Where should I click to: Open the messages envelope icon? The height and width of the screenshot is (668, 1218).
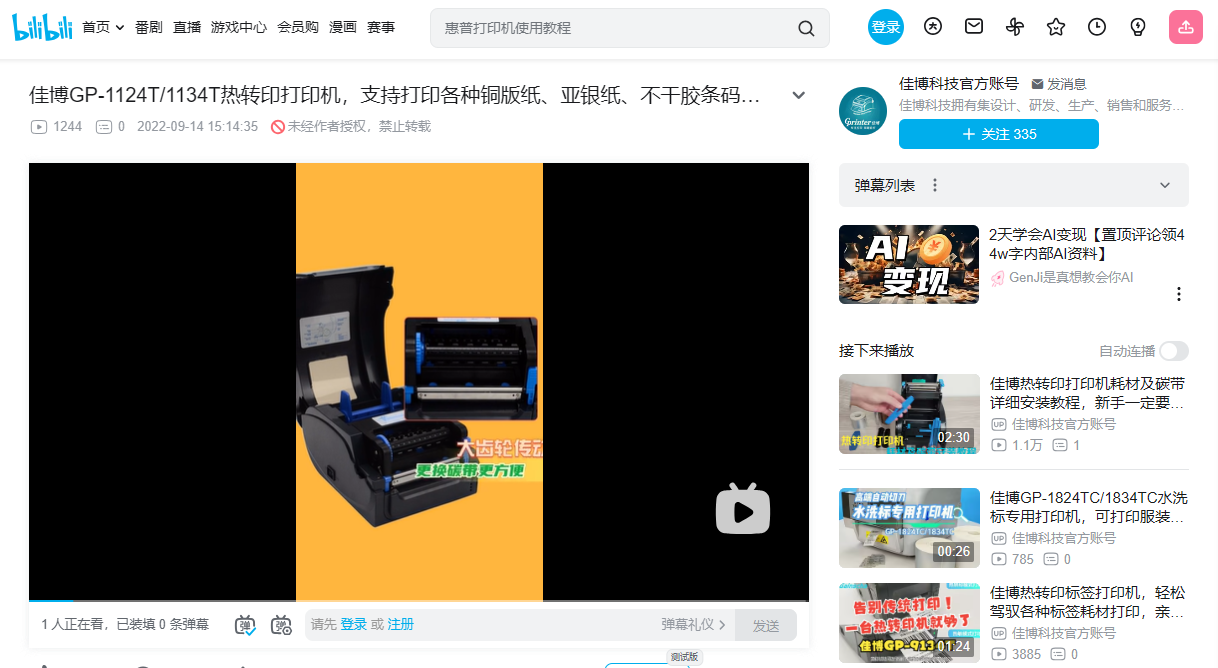coord(974,27)
